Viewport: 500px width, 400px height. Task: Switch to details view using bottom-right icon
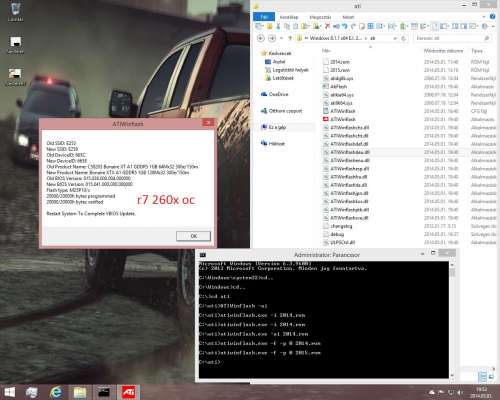(482, 377)
